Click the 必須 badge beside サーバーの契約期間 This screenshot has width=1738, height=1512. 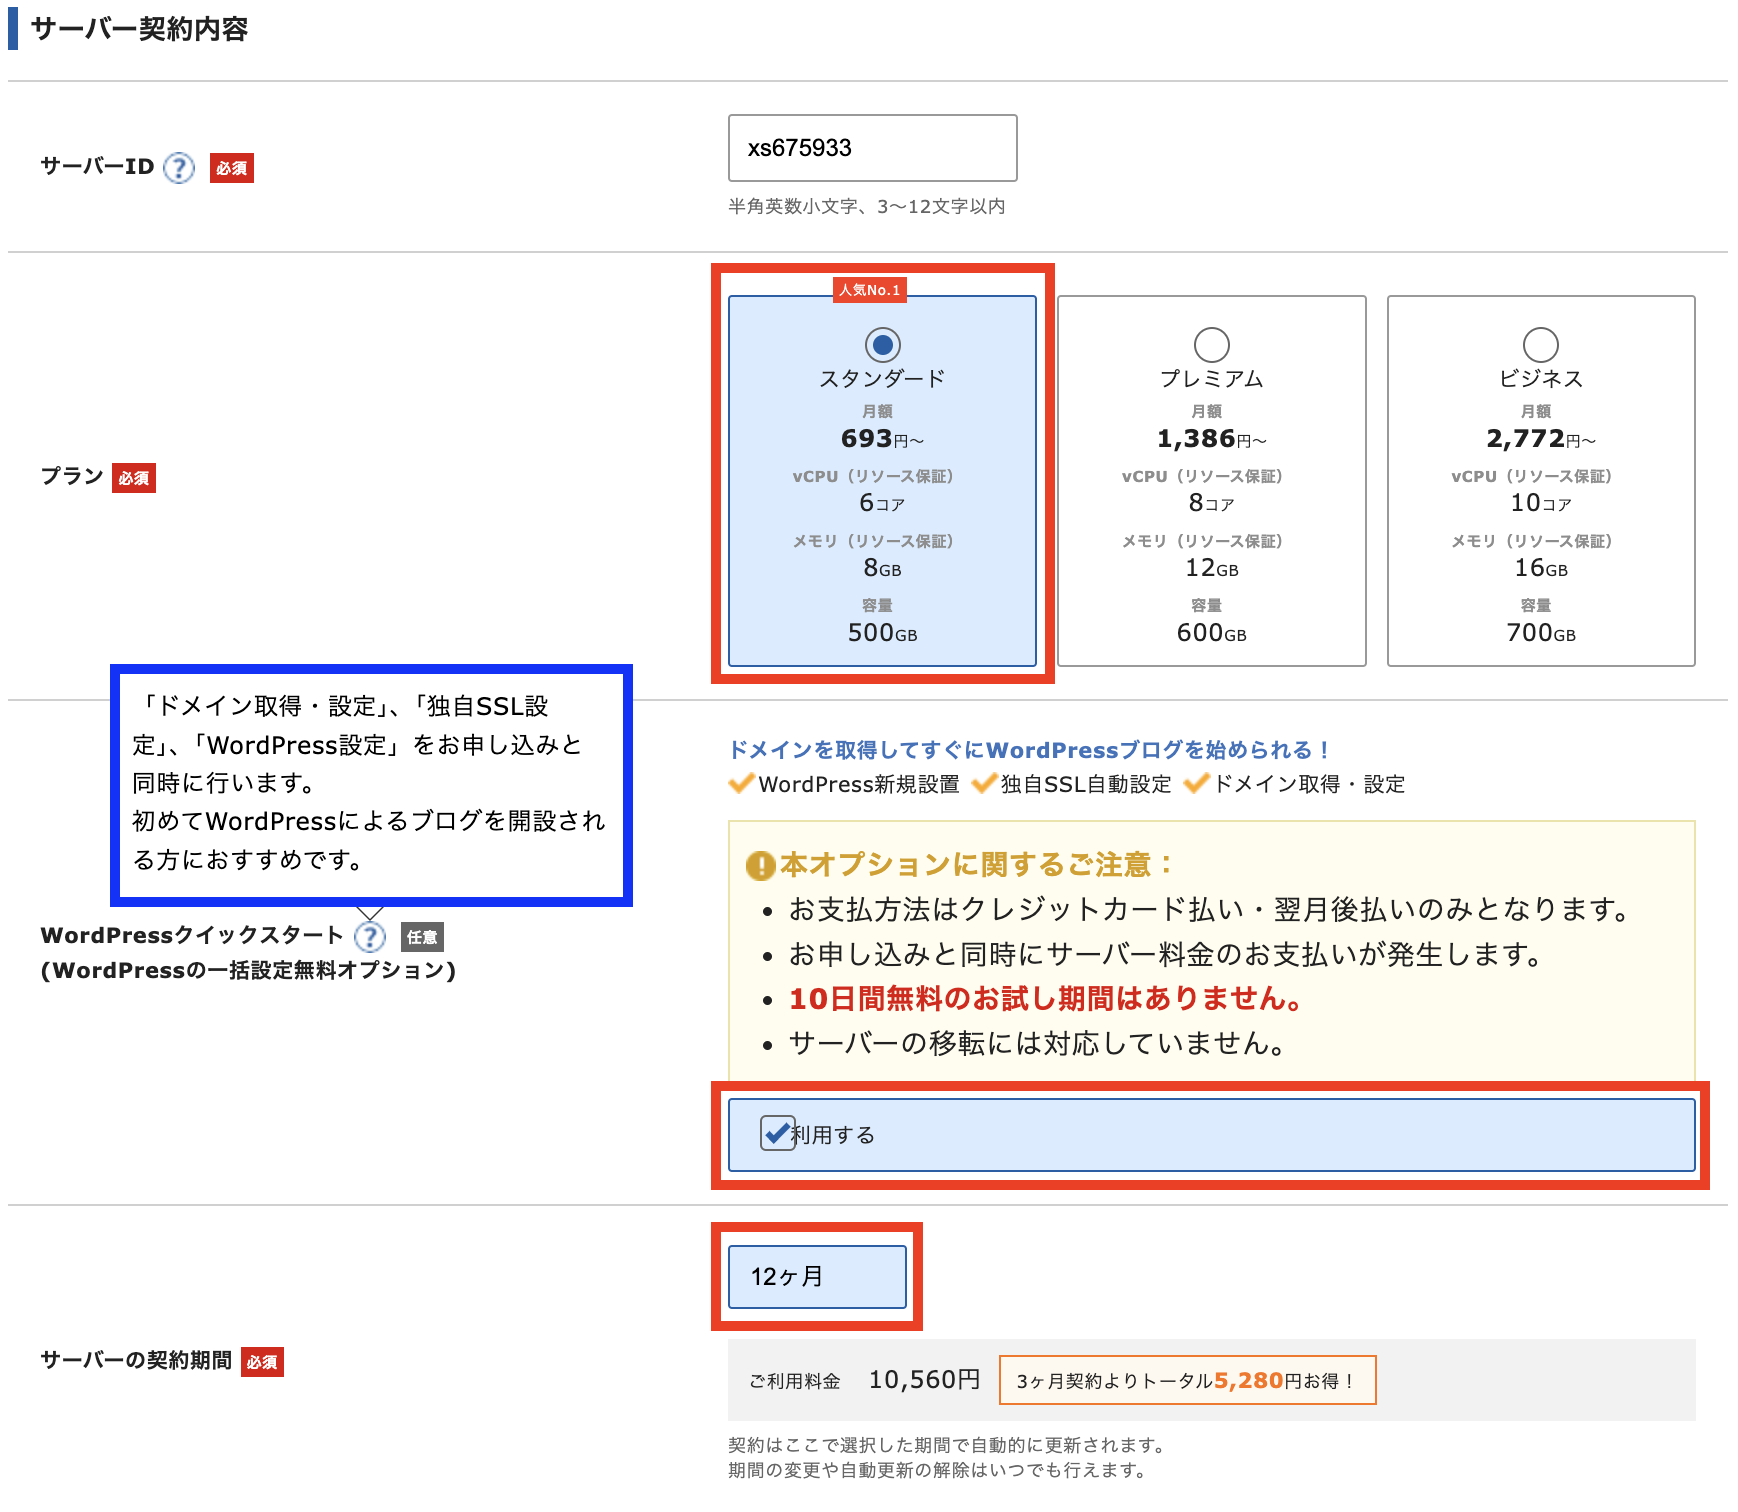(262, 1362)
